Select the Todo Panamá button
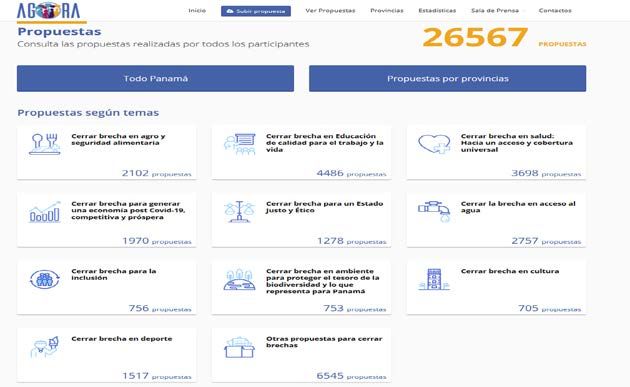Image resolution: width=630 pixels, height=387 pixels. click(155, 78)
